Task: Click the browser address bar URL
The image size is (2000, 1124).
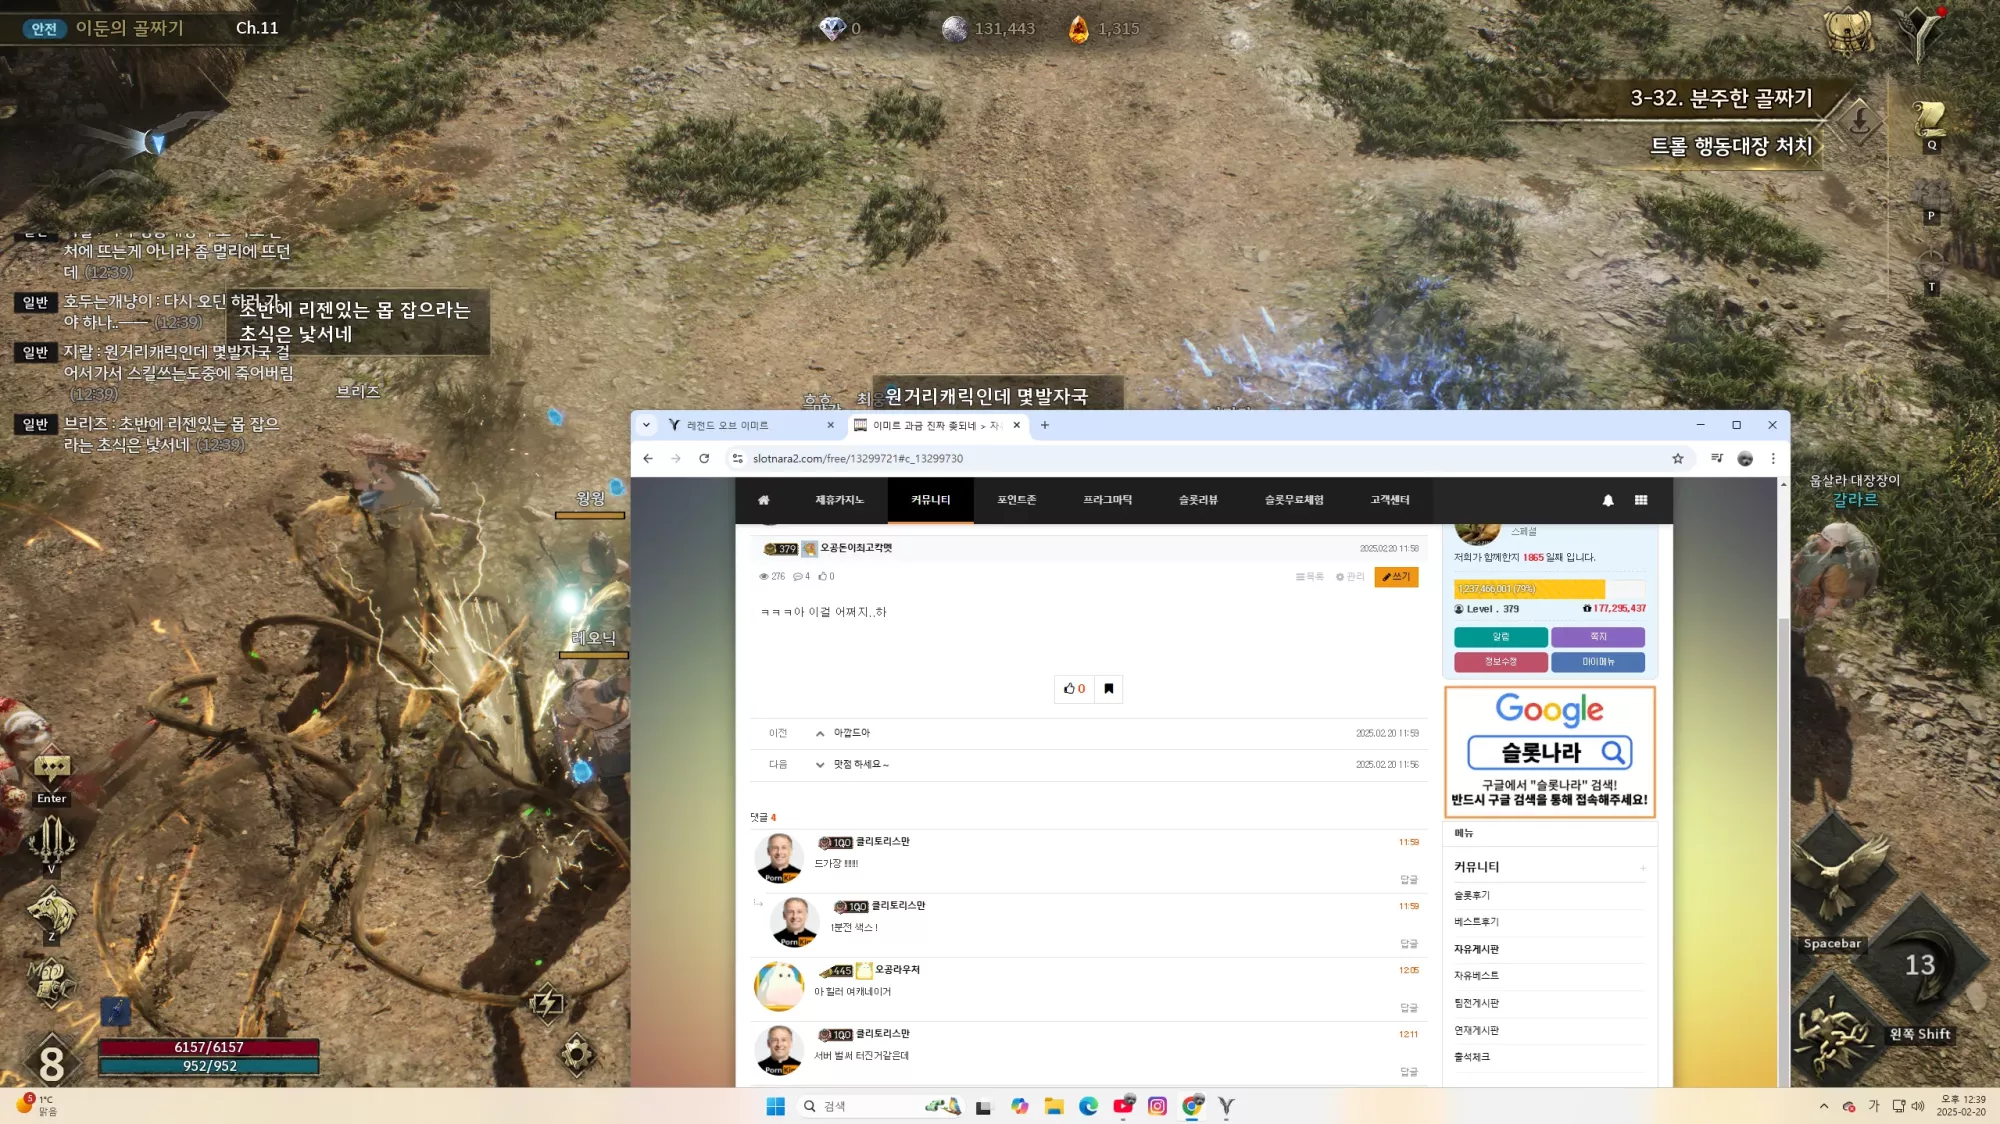Action: pyautogui.click(x=858, y=458)
